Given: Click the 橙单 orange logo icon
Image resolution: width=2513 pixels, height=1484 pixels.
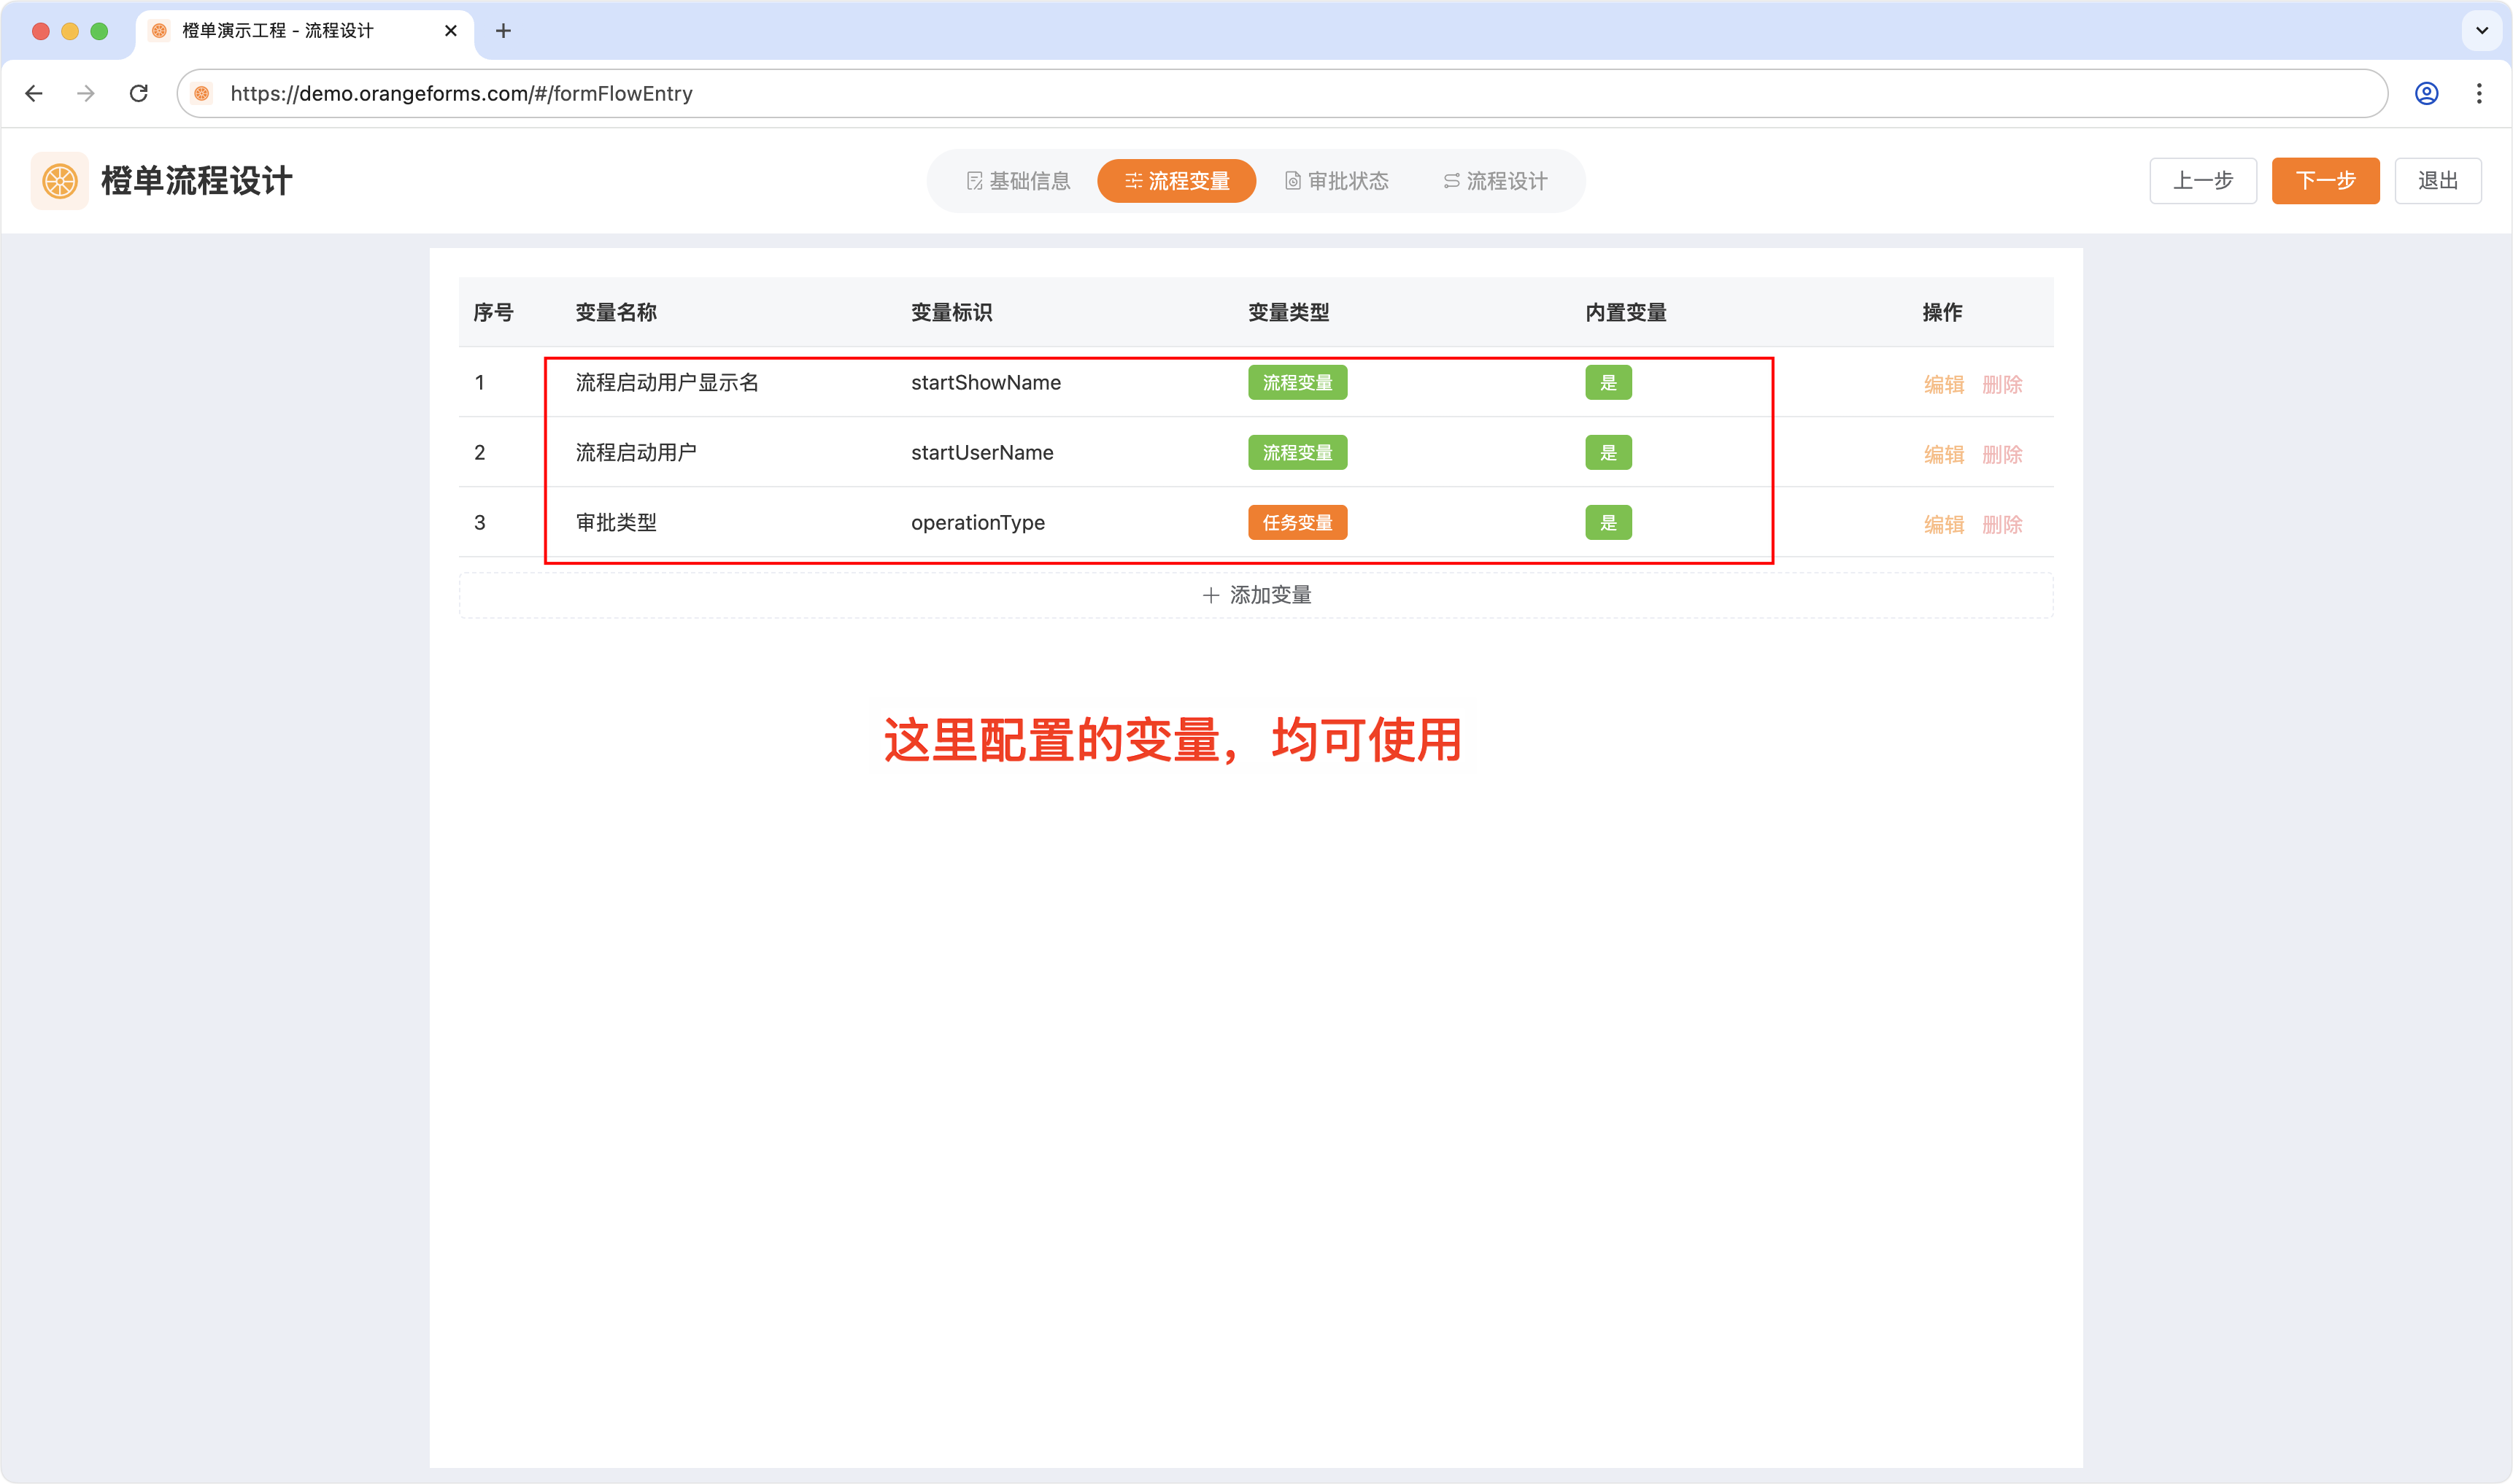Looking at the screenshot, I should tap(59, 181).
